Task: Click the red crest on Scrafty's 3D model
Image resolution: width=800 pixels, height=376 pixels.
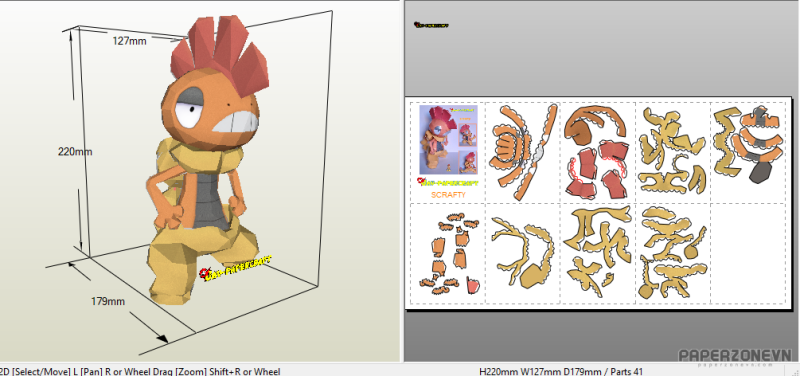Action: point(220,54)
